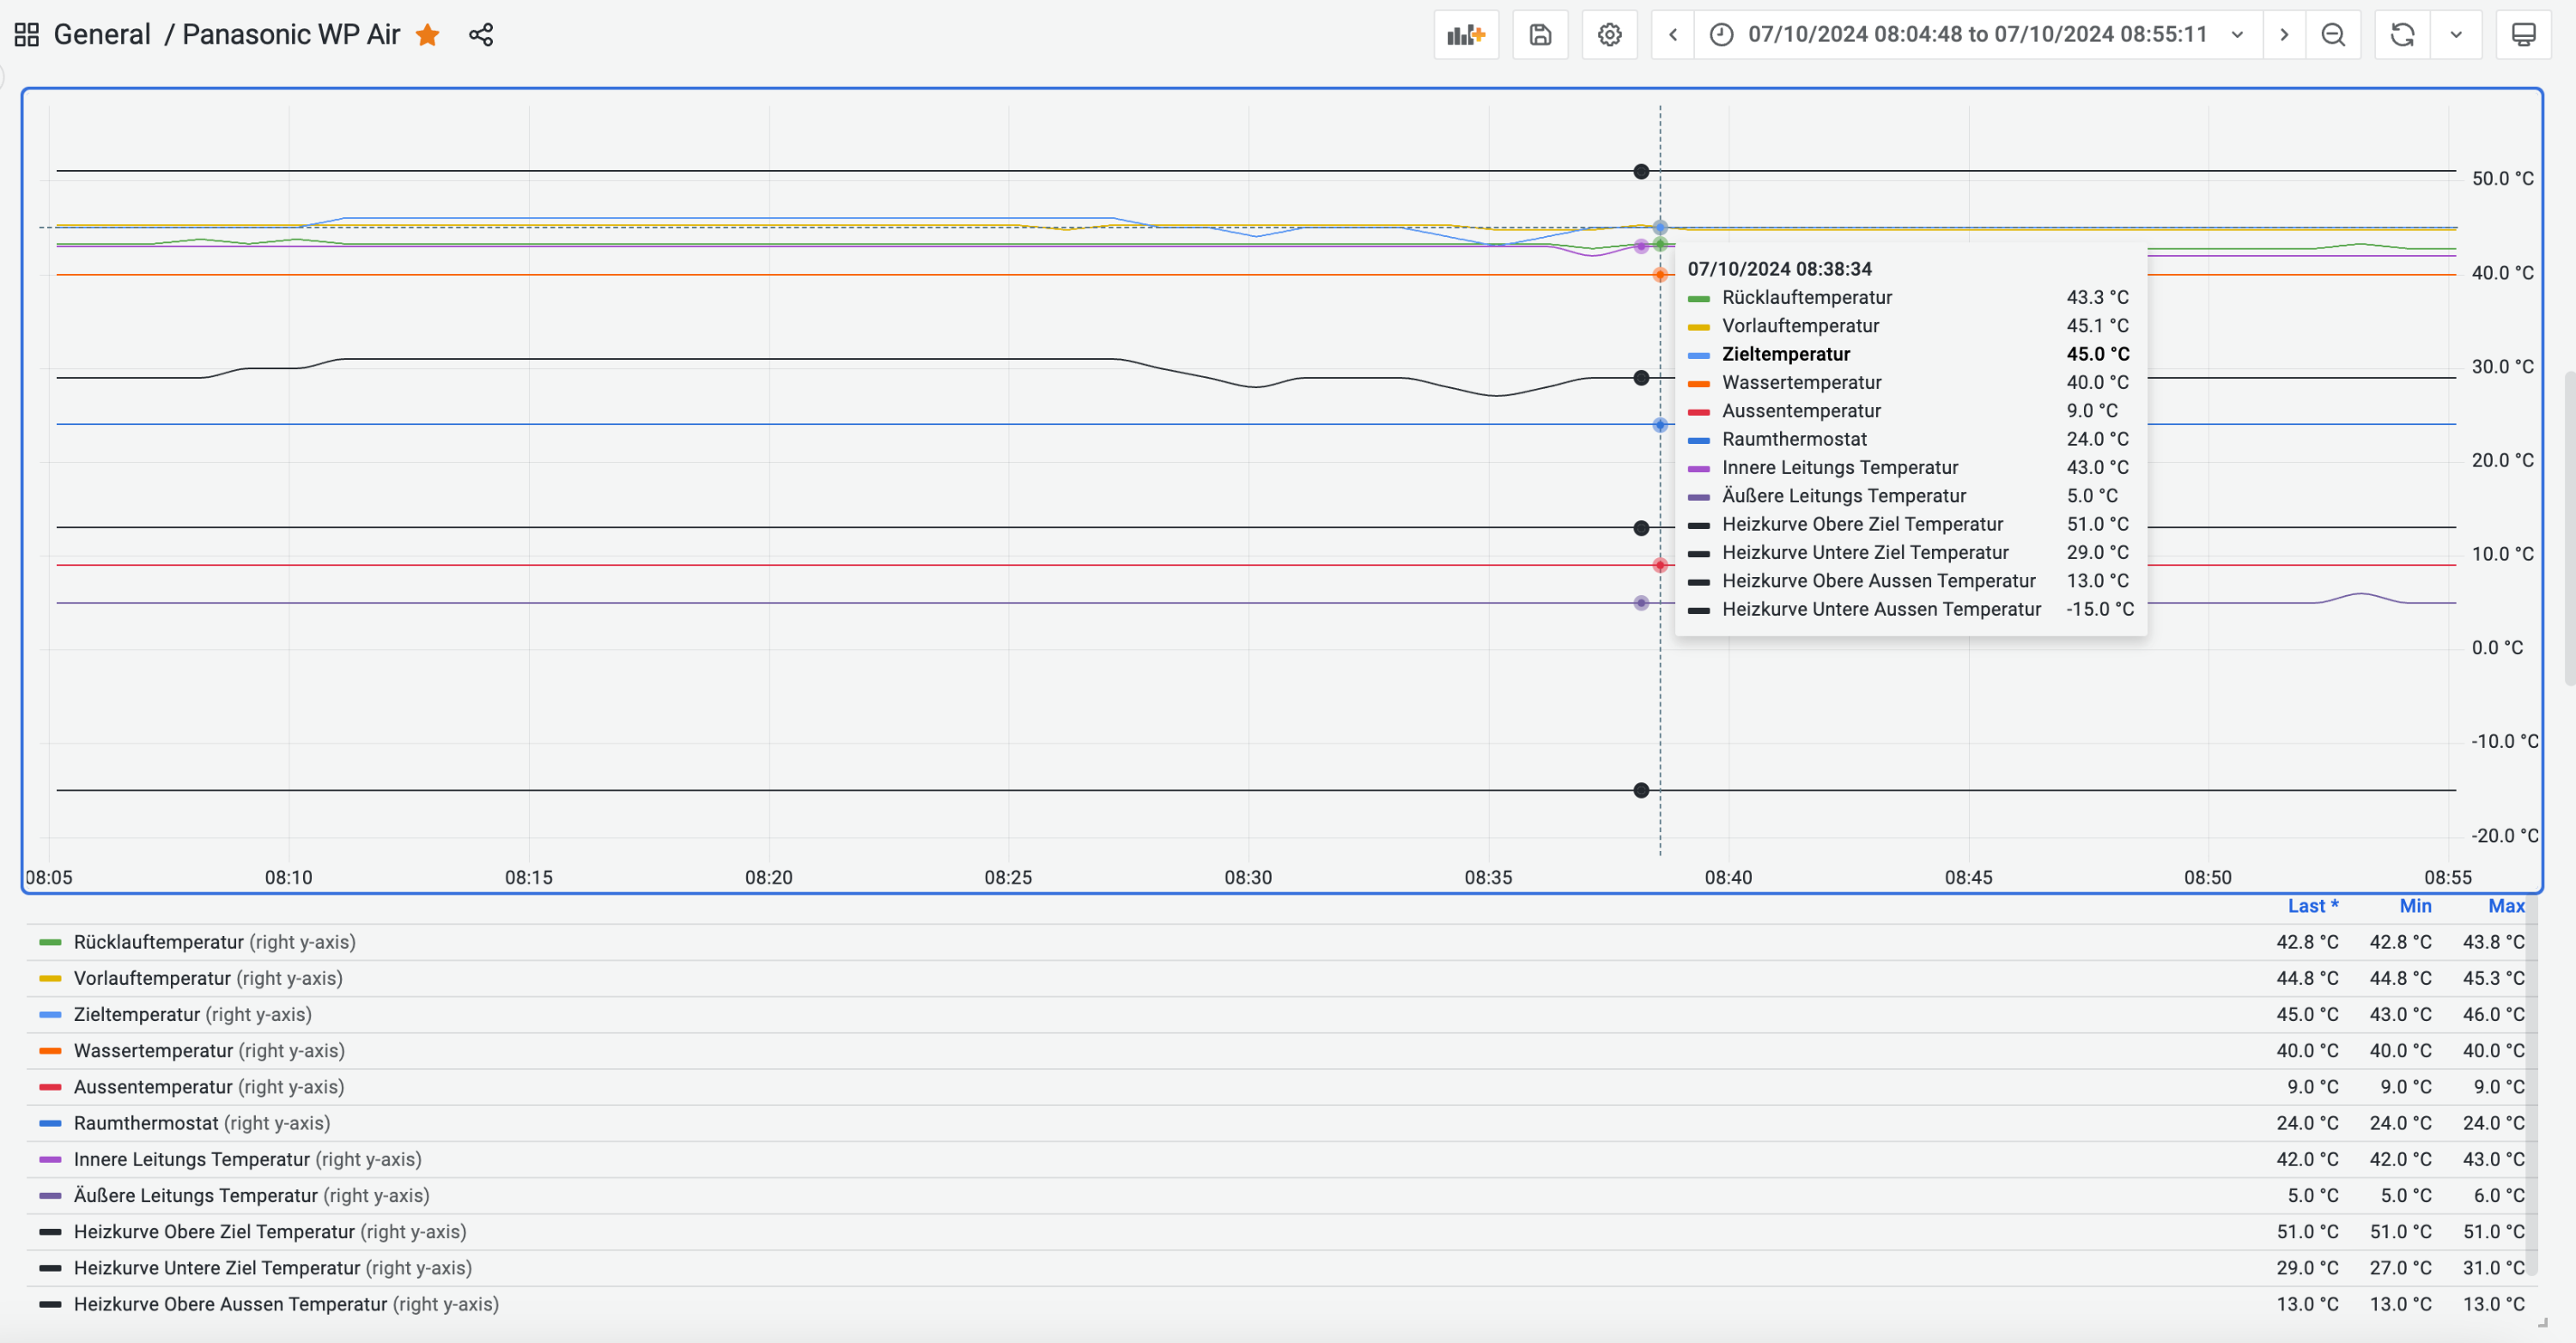This screenshot has height=1343, width=2576.
Task: Refresh the dashboard now
Action: 2402,35
